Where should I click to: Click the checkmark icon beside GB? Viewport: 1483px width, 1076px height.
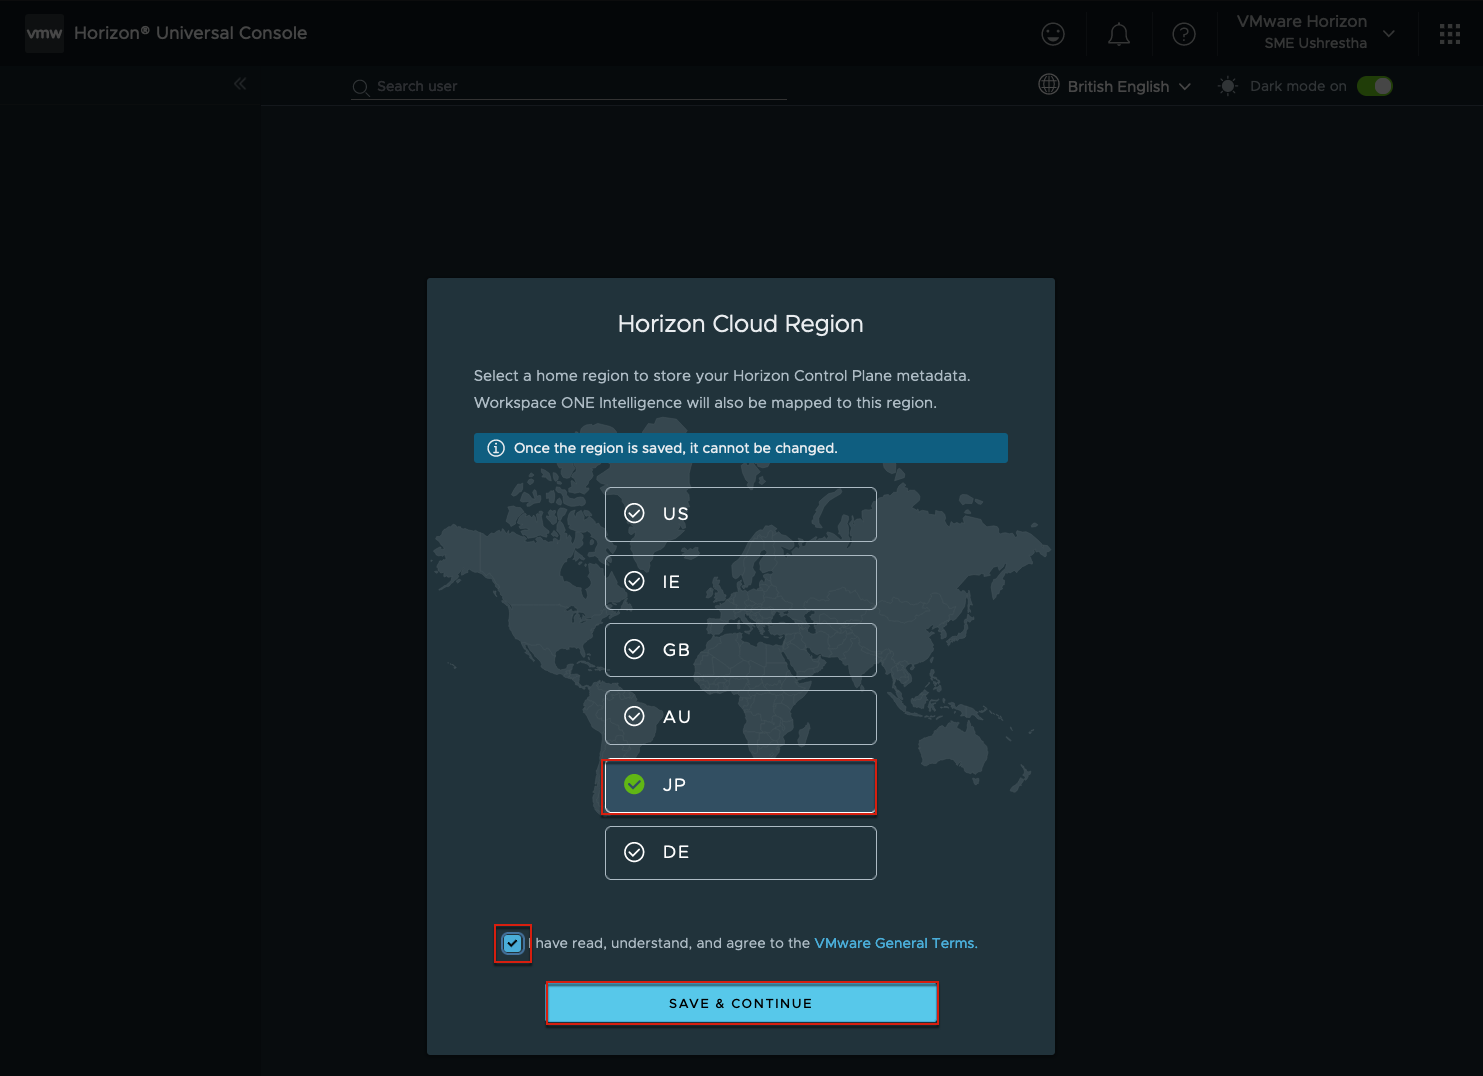click(x=634, y=649)
